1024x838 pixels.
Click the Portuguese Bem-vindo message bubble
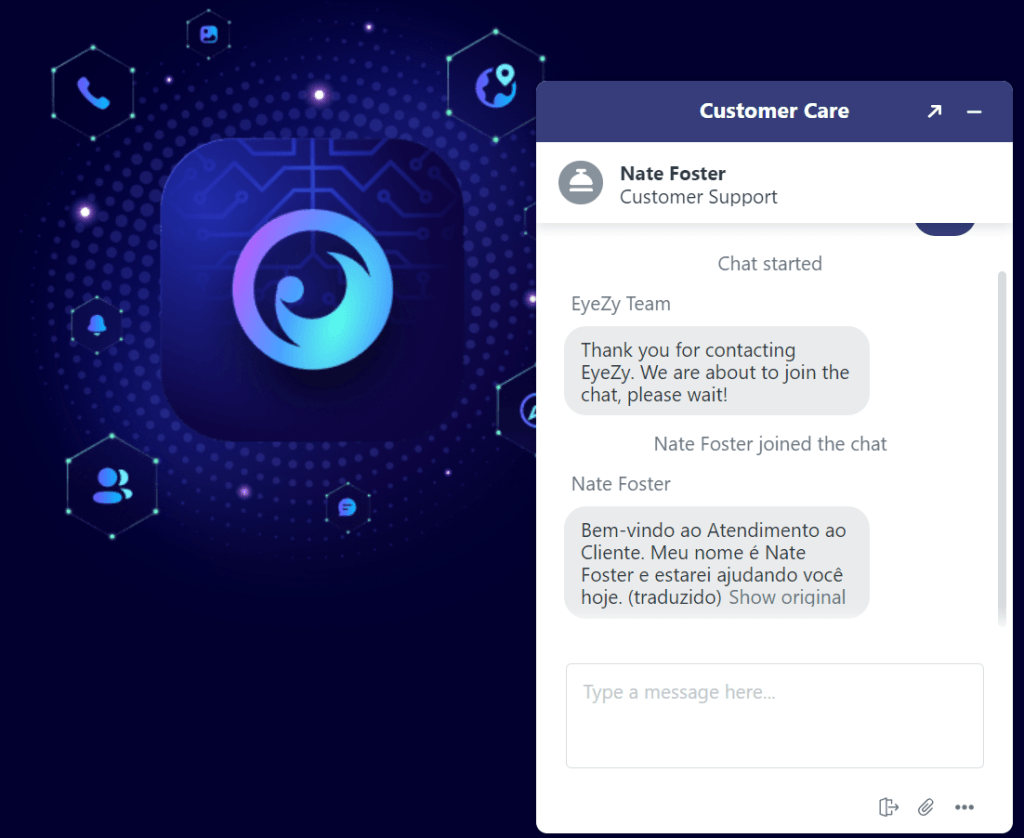click(716, 562)
